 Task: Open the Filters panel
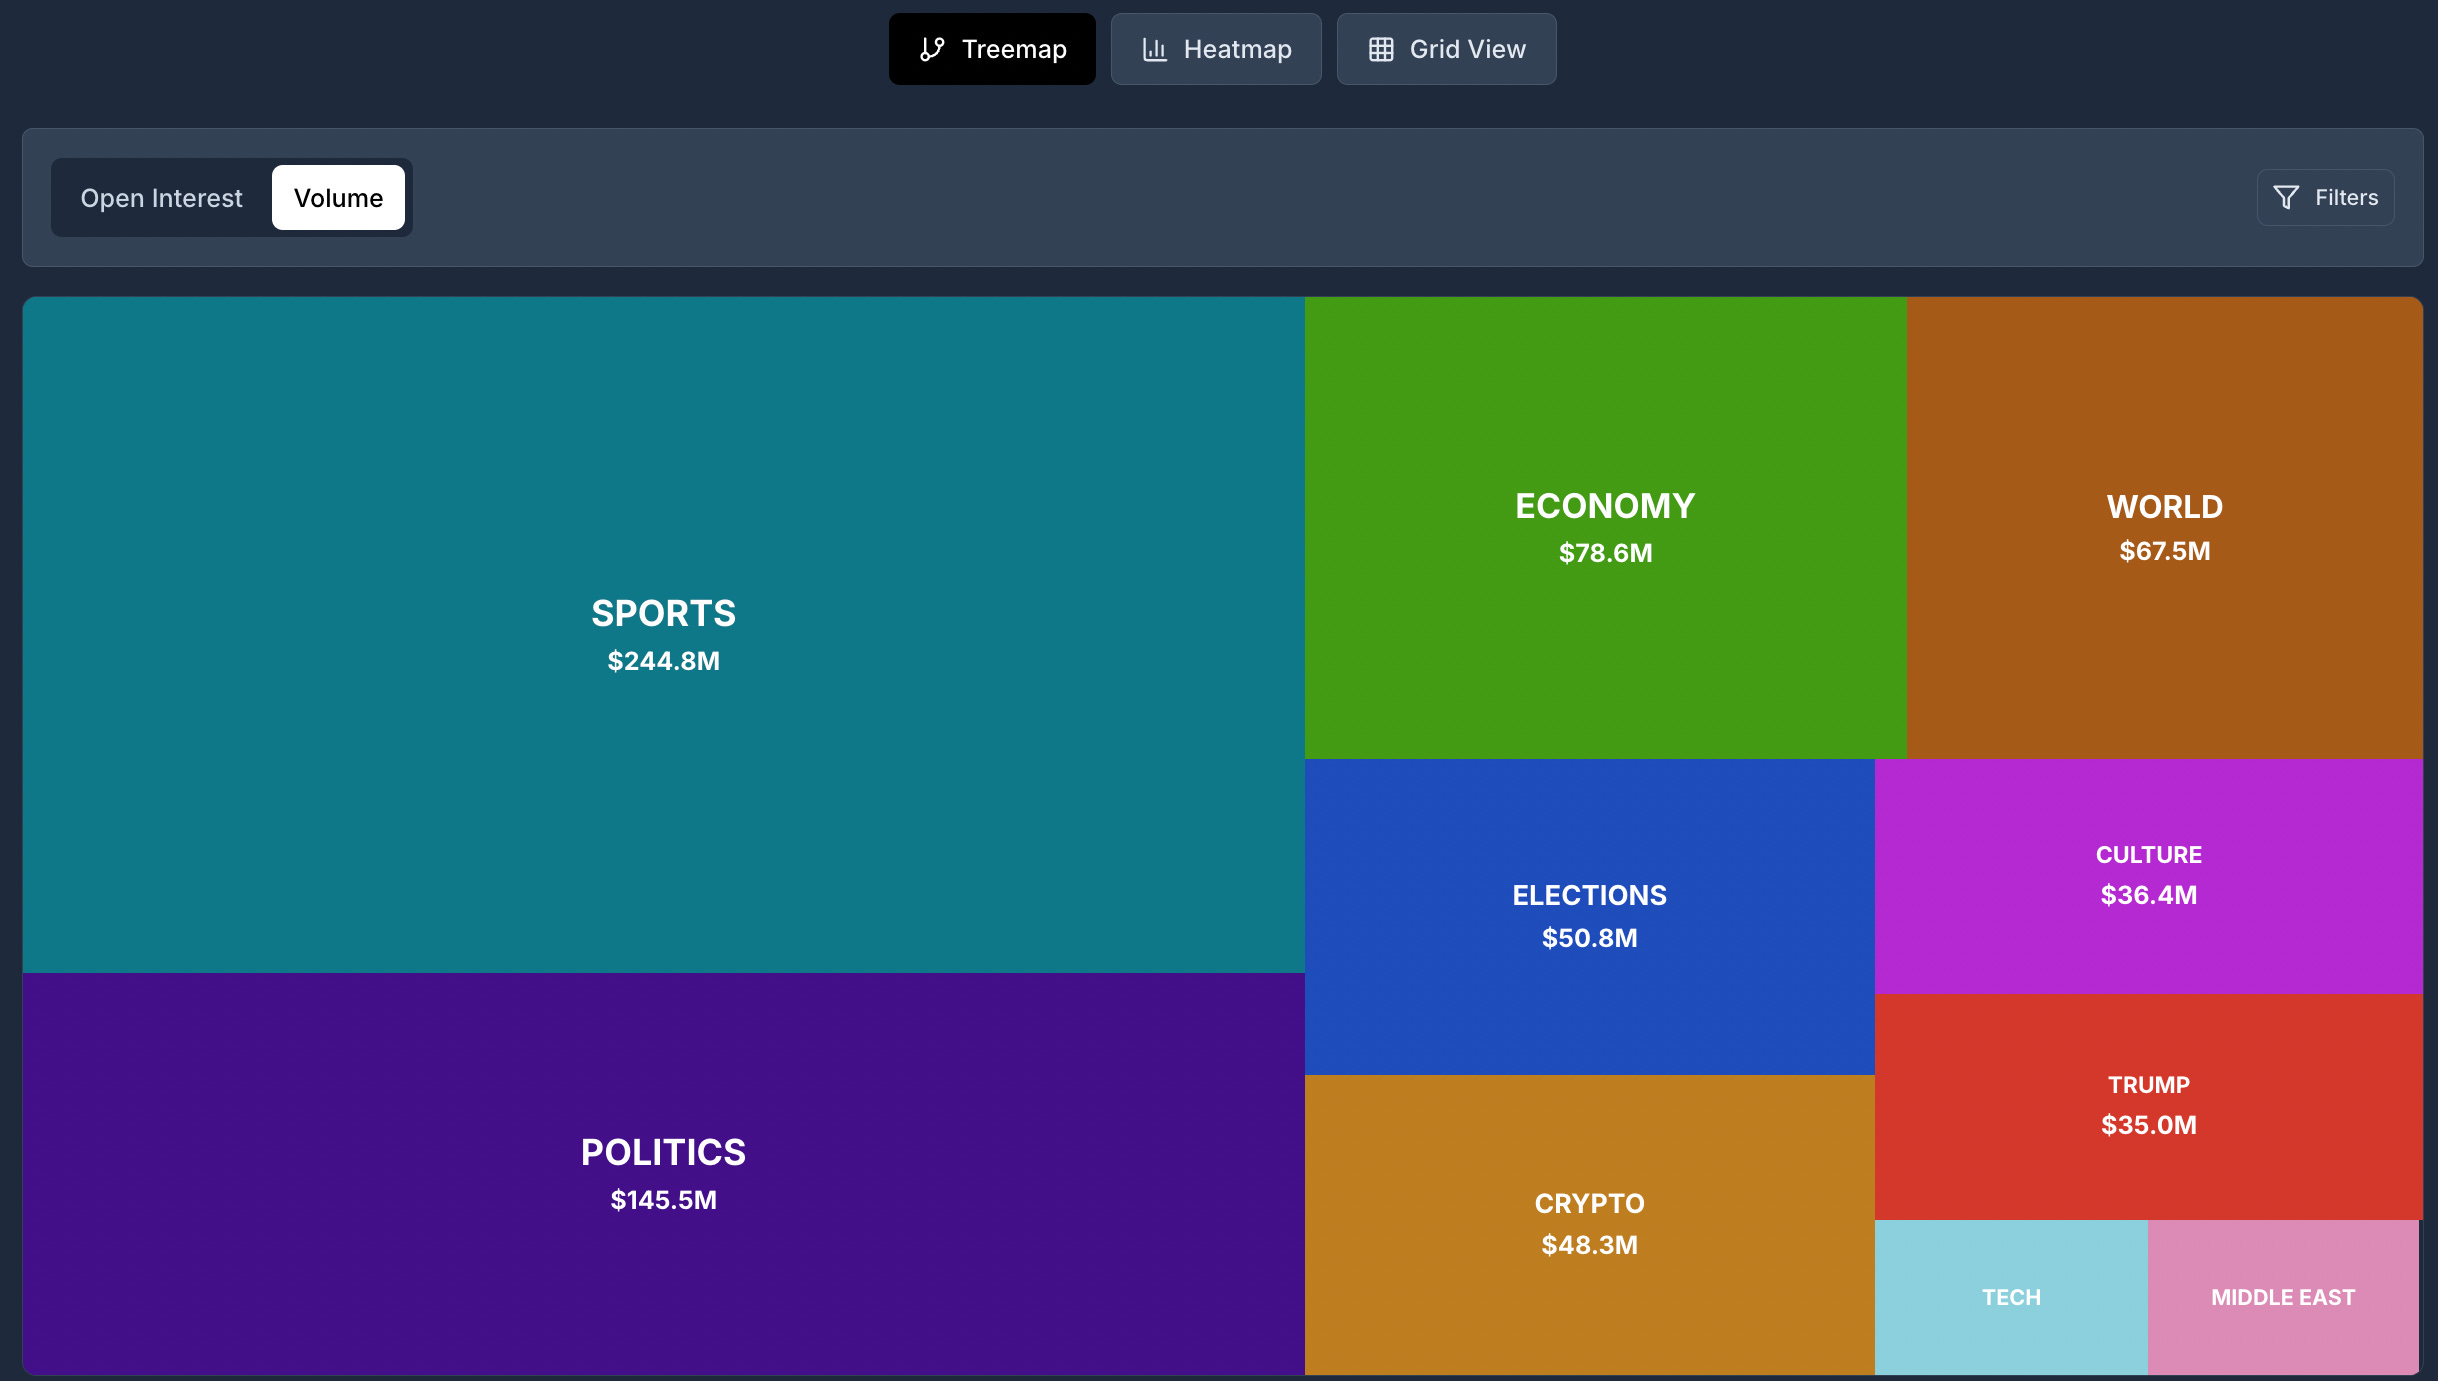2325,197
